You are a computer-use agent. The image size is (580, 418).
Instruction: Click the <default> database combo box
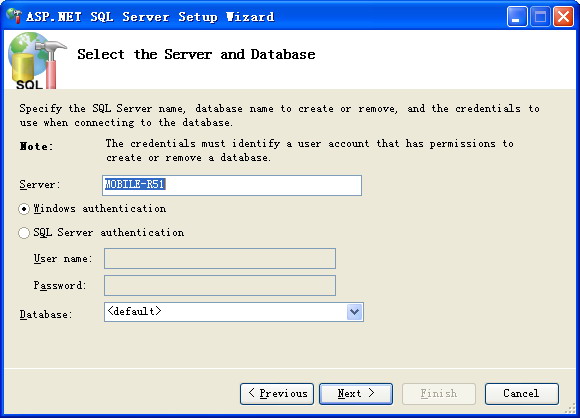pyautogui.click(x=234, y=312)
